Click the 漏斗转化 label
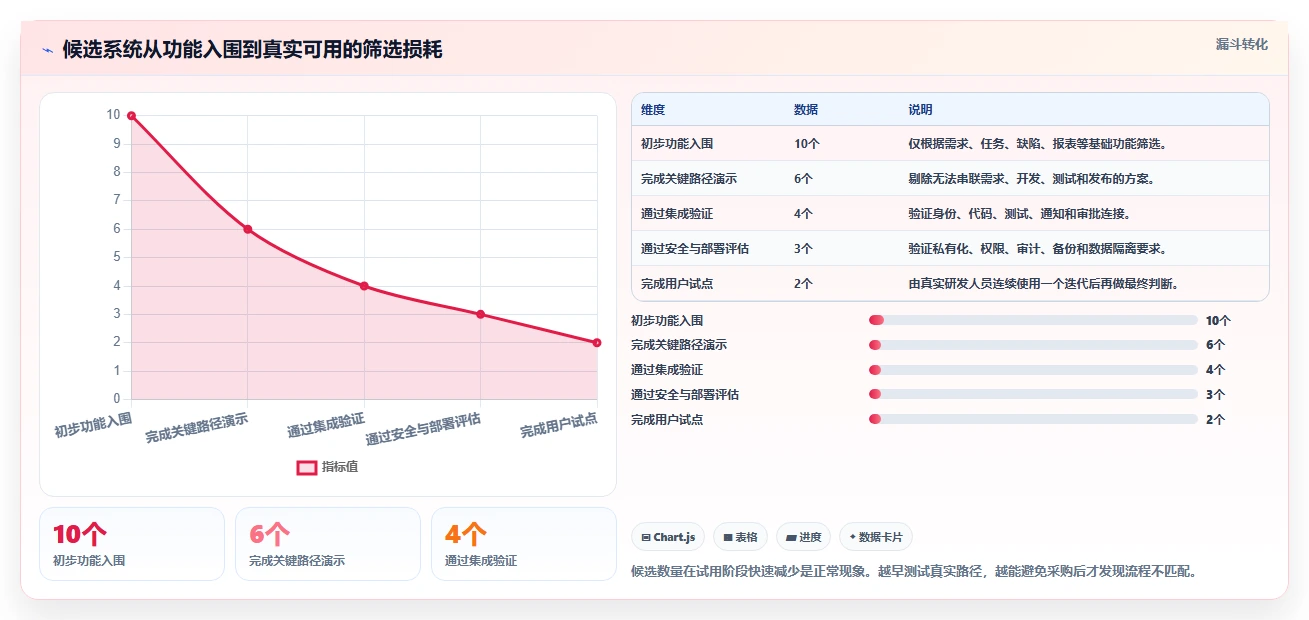Viewport: 1309px width, 620px height. point(1242,45)
